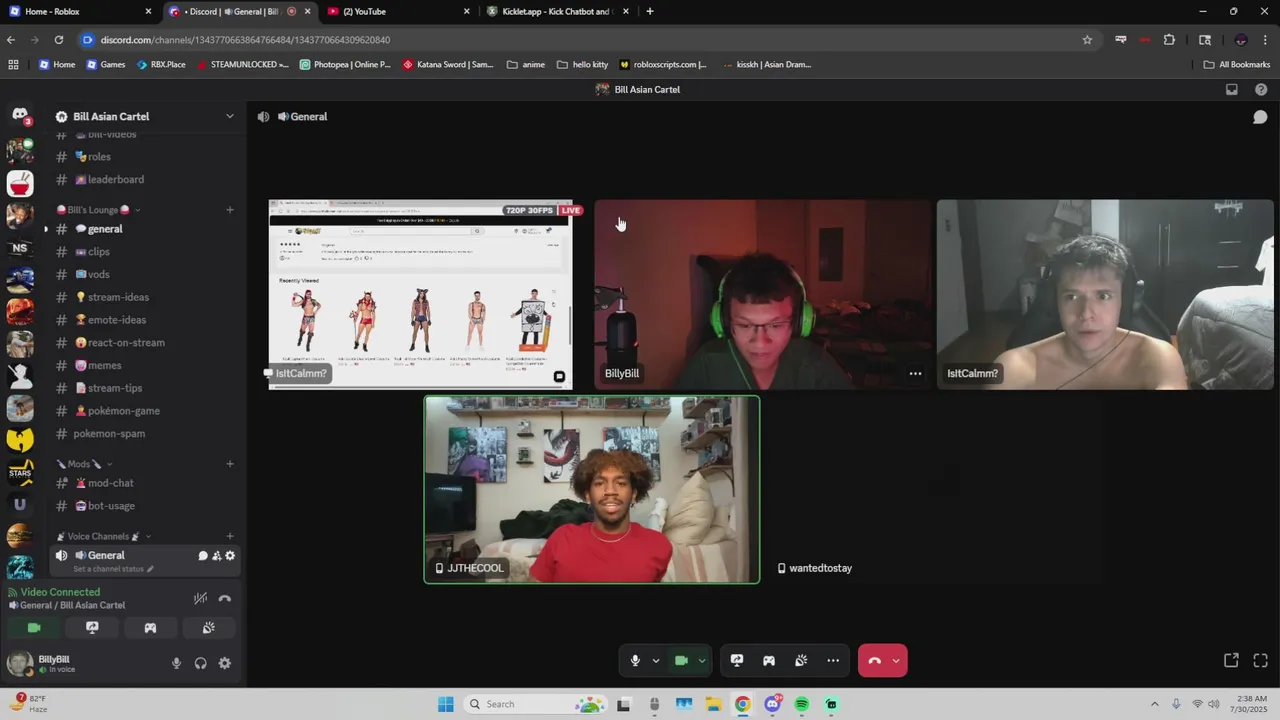The width and height of the screenshot is (1280, 720).
Task: Click the activities controller icon in the call bar
Action: (x=769, y=660)
